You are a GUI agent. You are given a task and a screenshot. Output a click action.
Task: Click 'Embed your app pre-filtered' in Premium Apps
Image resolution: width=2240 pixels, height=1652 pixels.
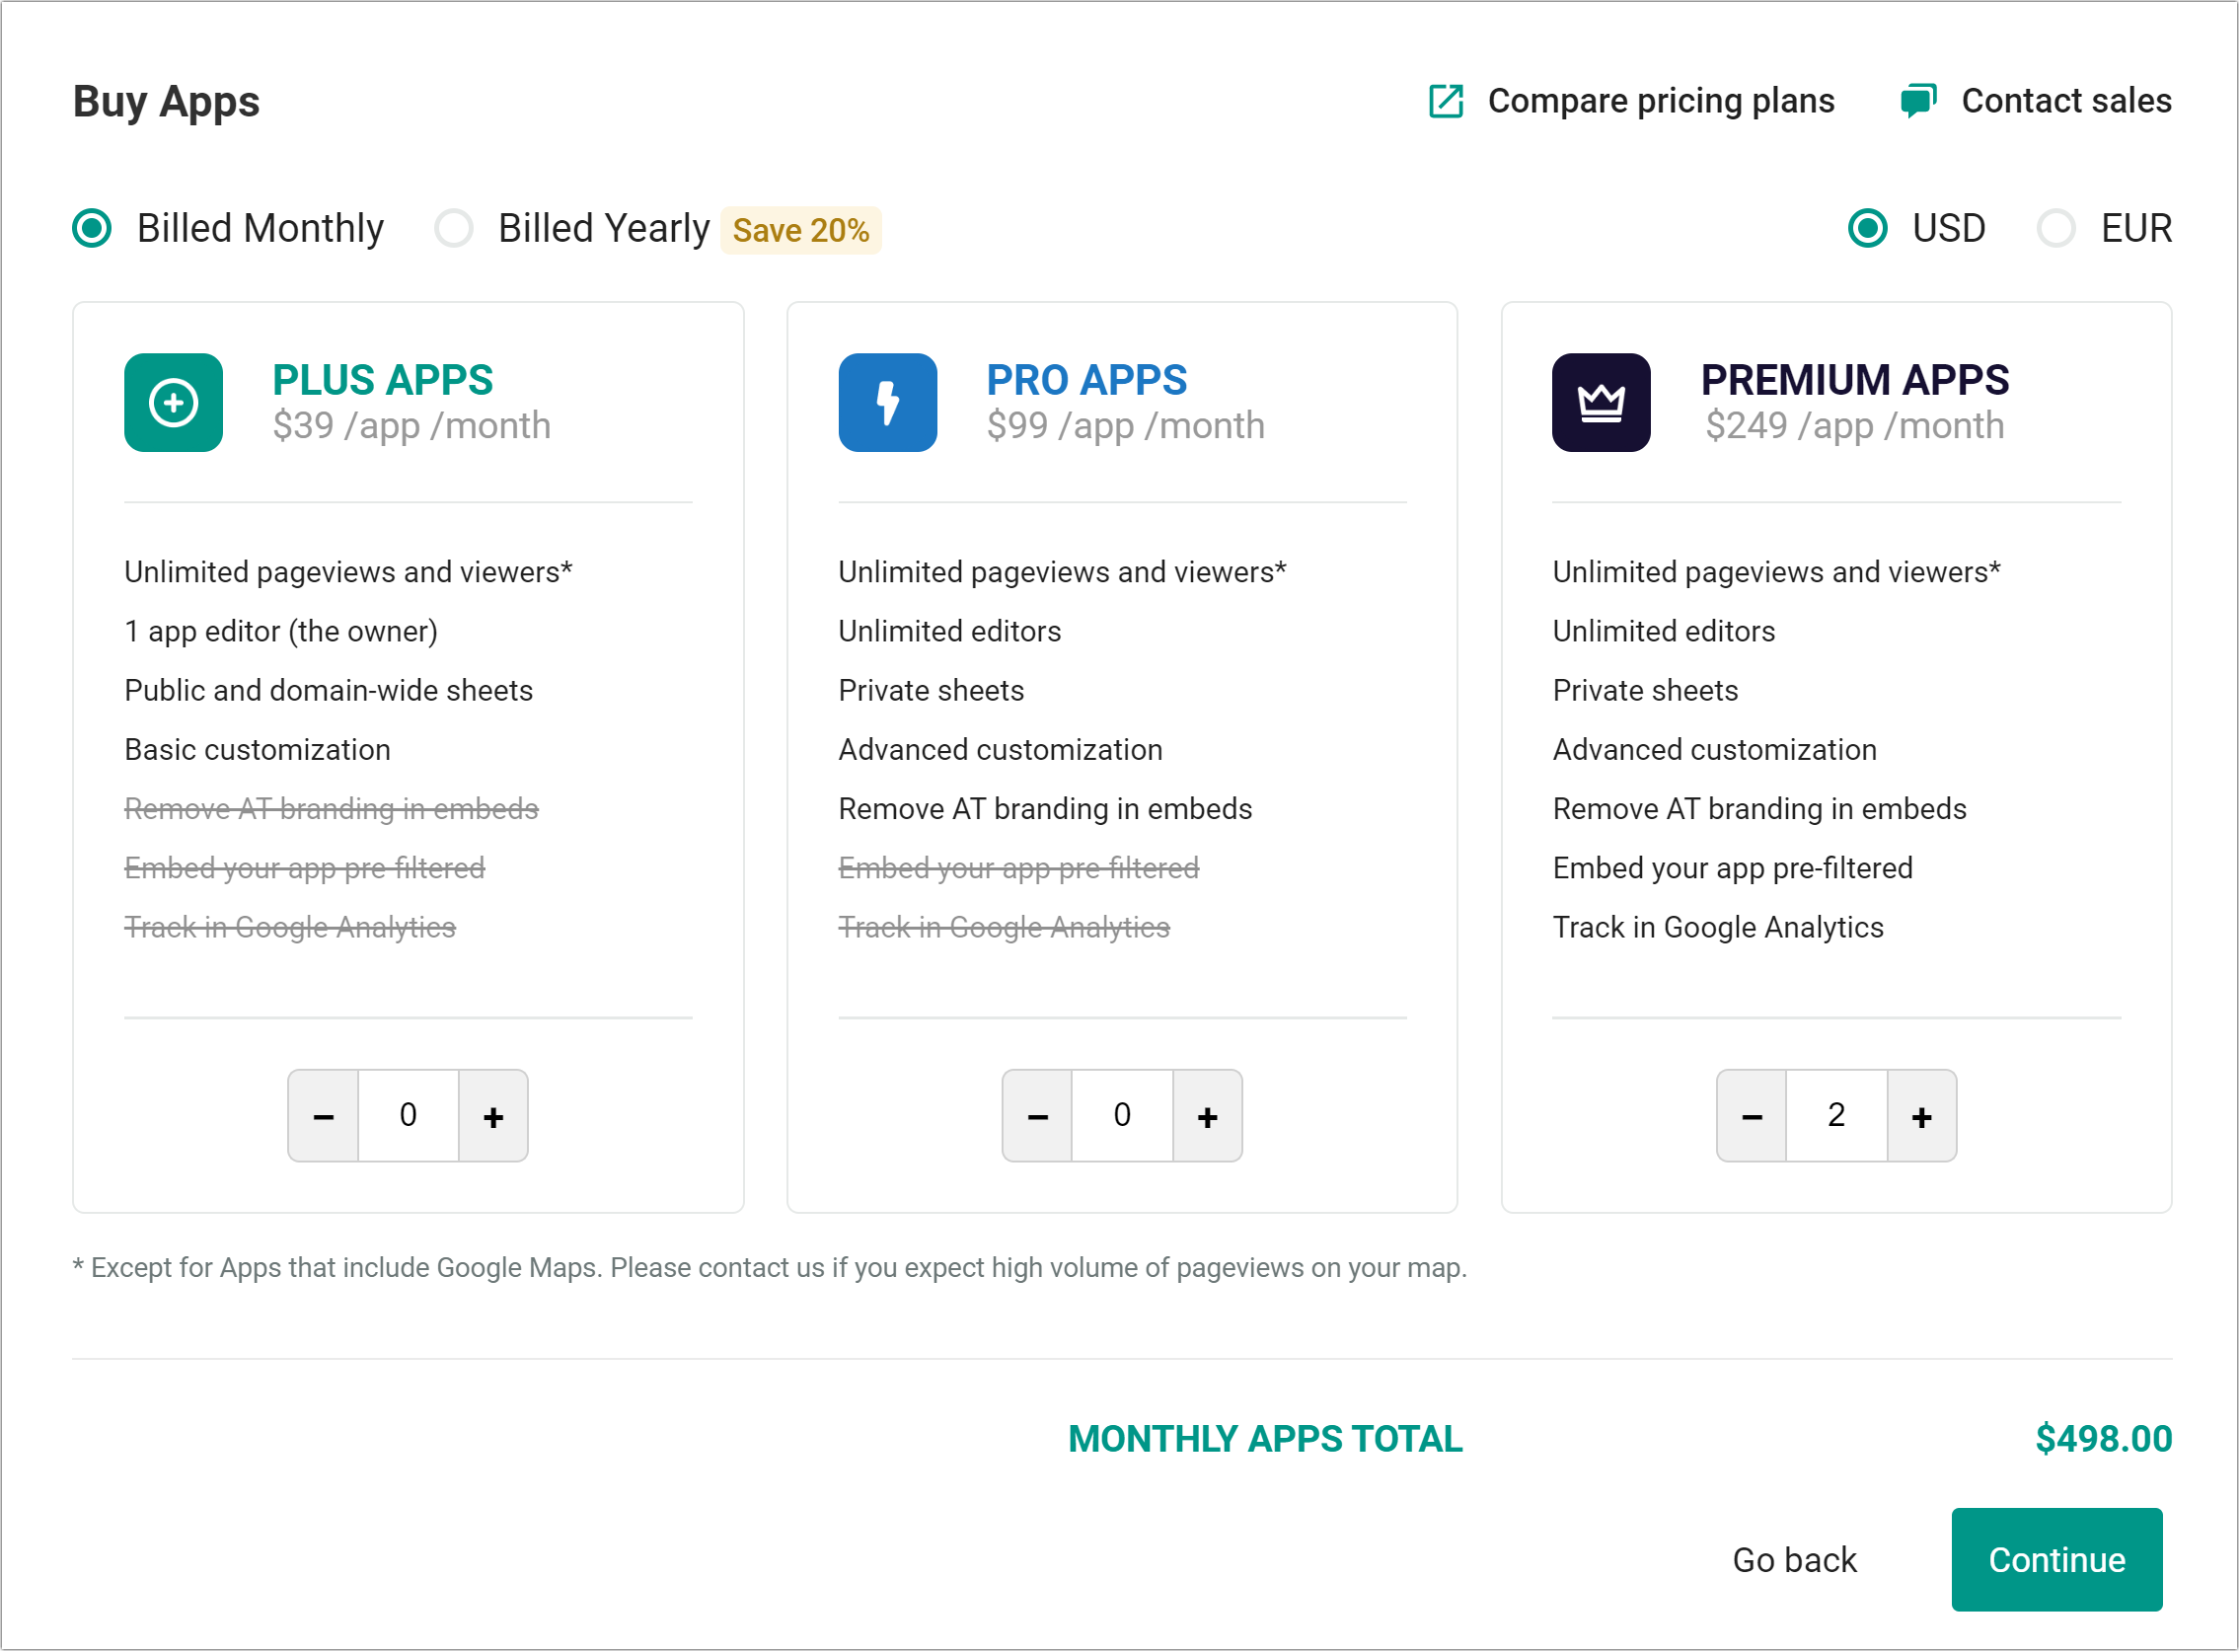point(1733,869)
